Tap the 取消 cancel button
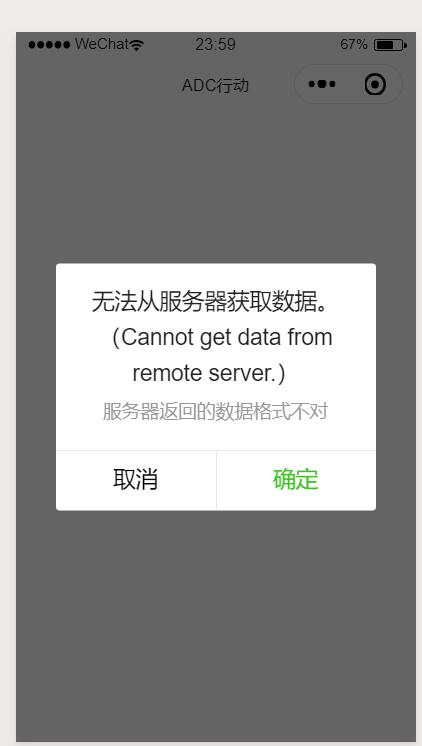Screen dimensions: 422x746 pos(136,481)
